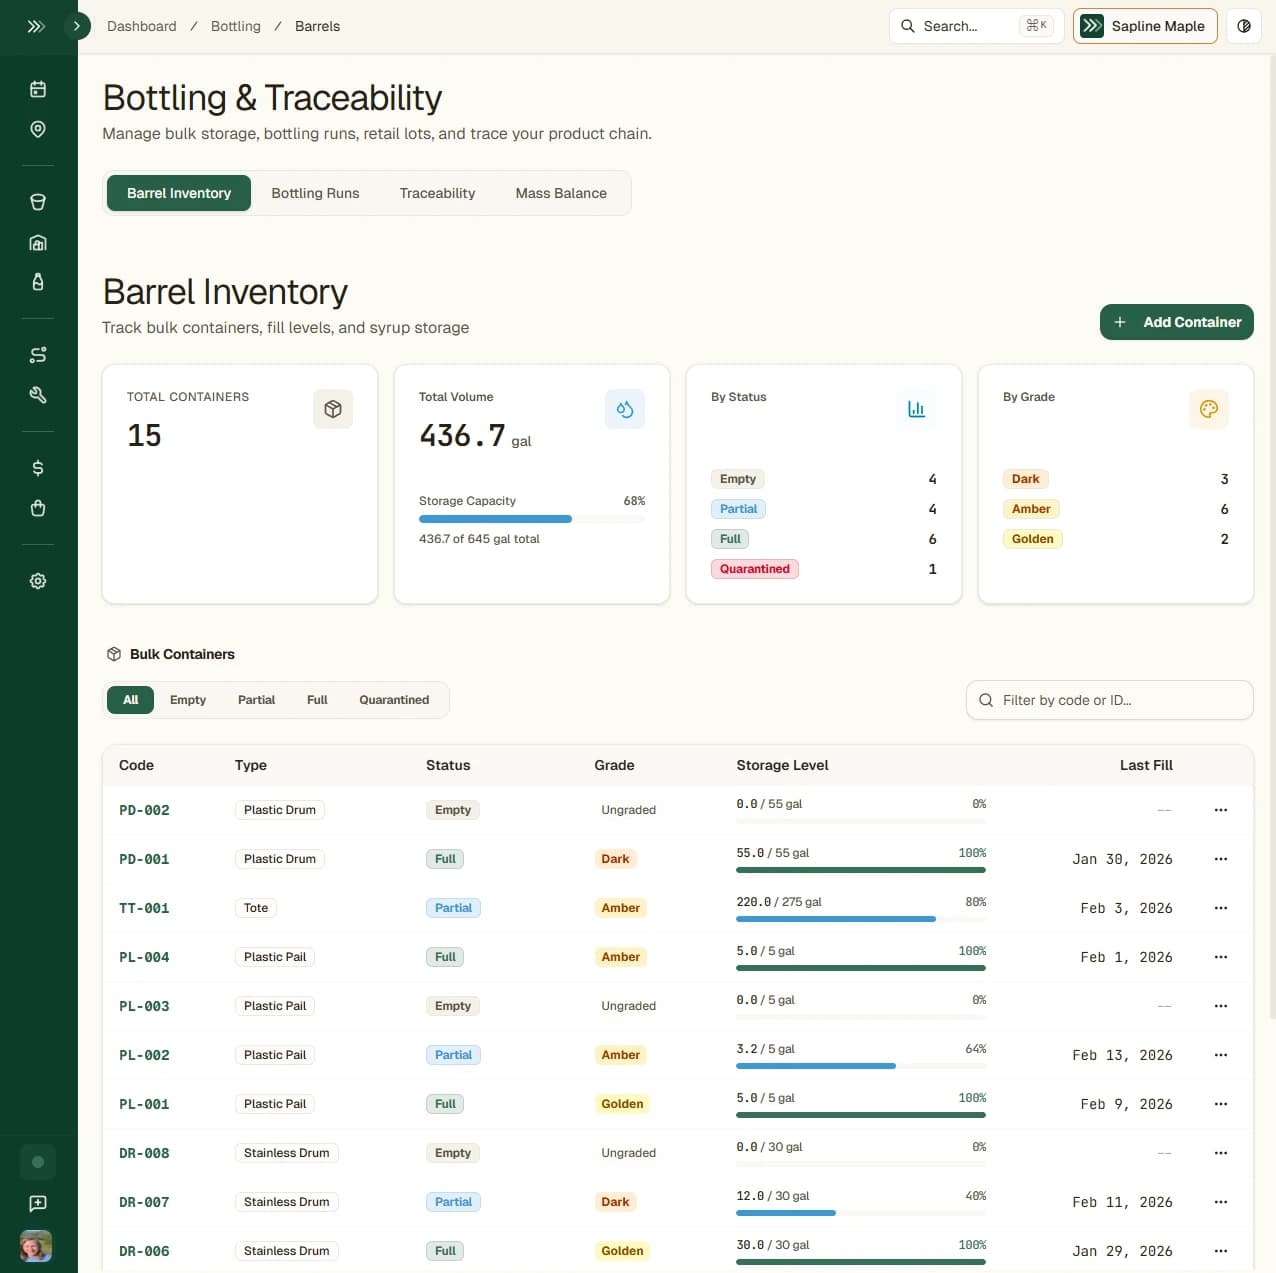Viewport: 1276px width, 1273px height.
Task: Enable the Empty filter pill
Action: [x=188, y=699]
